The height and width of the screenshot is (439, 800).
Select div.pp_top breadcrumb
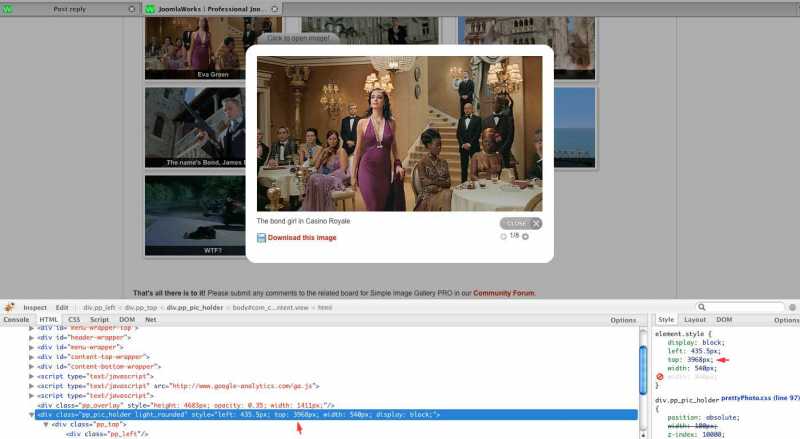(x=141, y=307)
